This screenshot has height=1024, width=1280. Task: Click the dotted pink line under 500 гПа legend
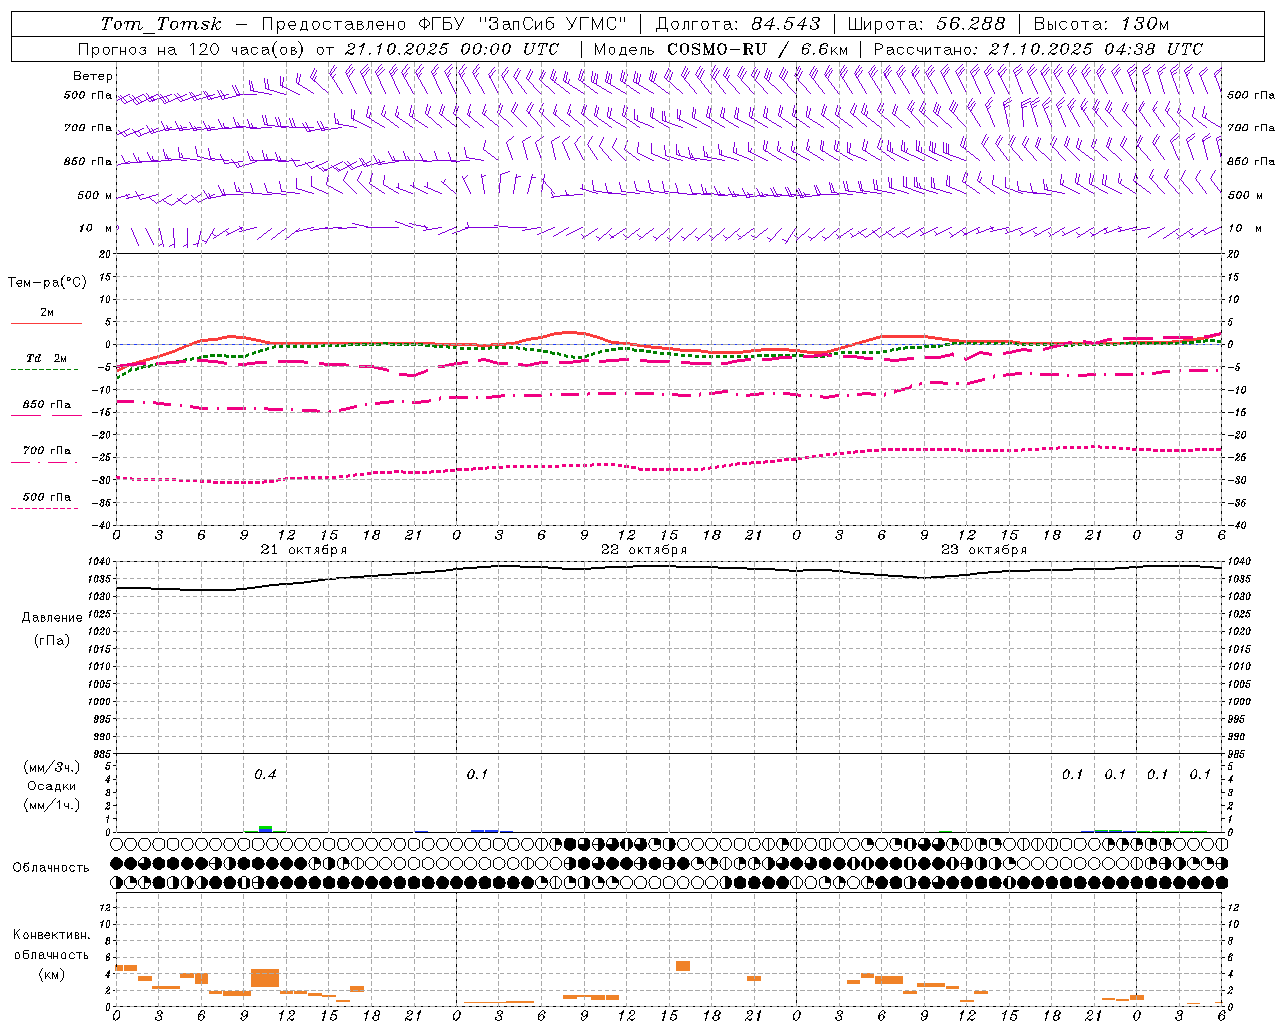(45, 508)
